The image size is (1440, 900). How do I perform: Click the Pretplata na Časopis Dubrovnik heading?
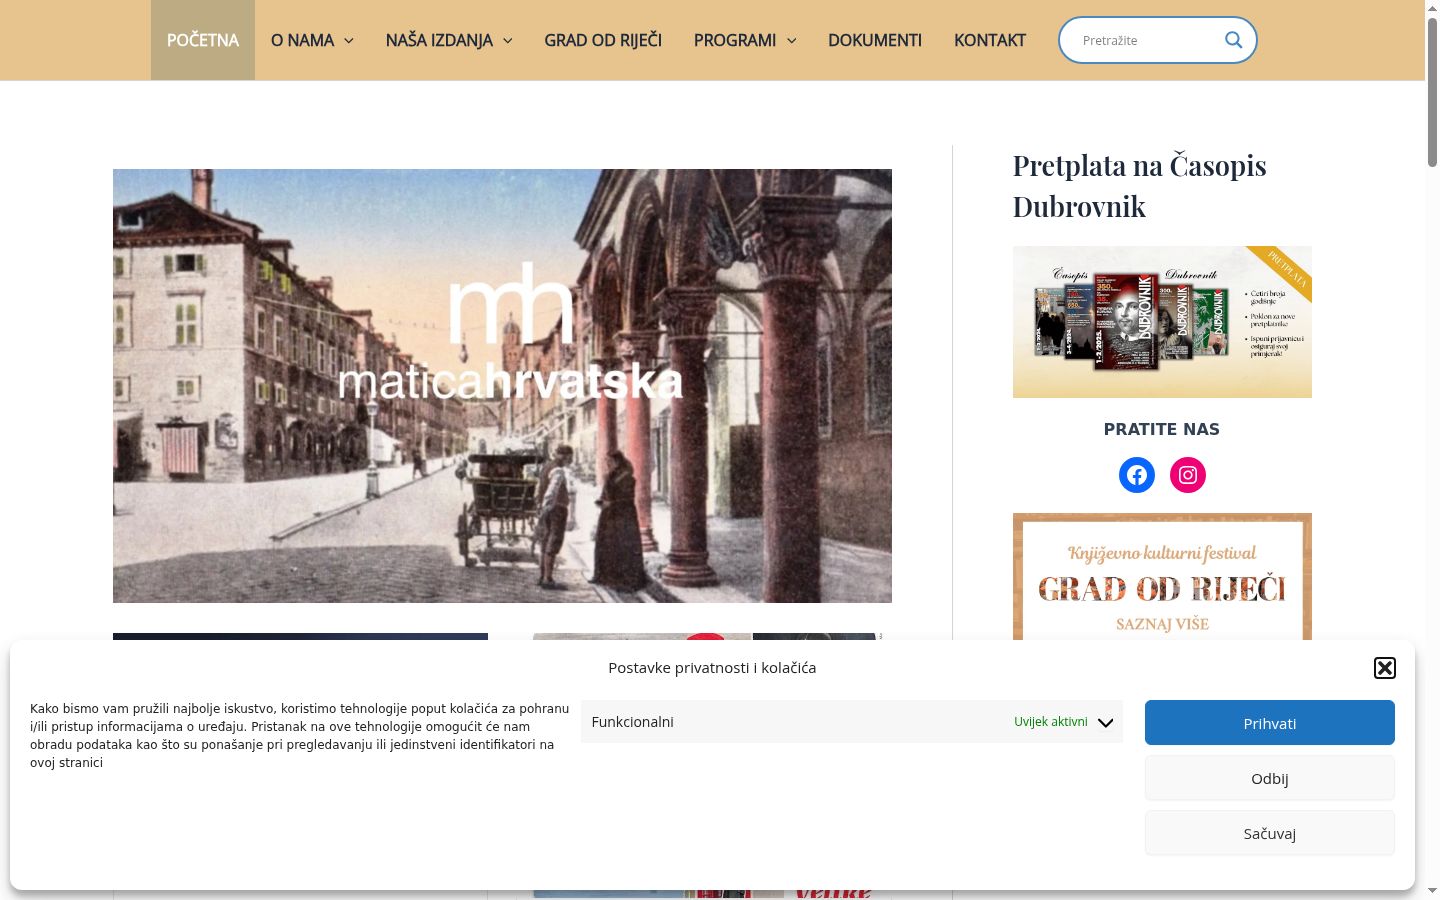pyautogui.click(x=1140, y=186)
